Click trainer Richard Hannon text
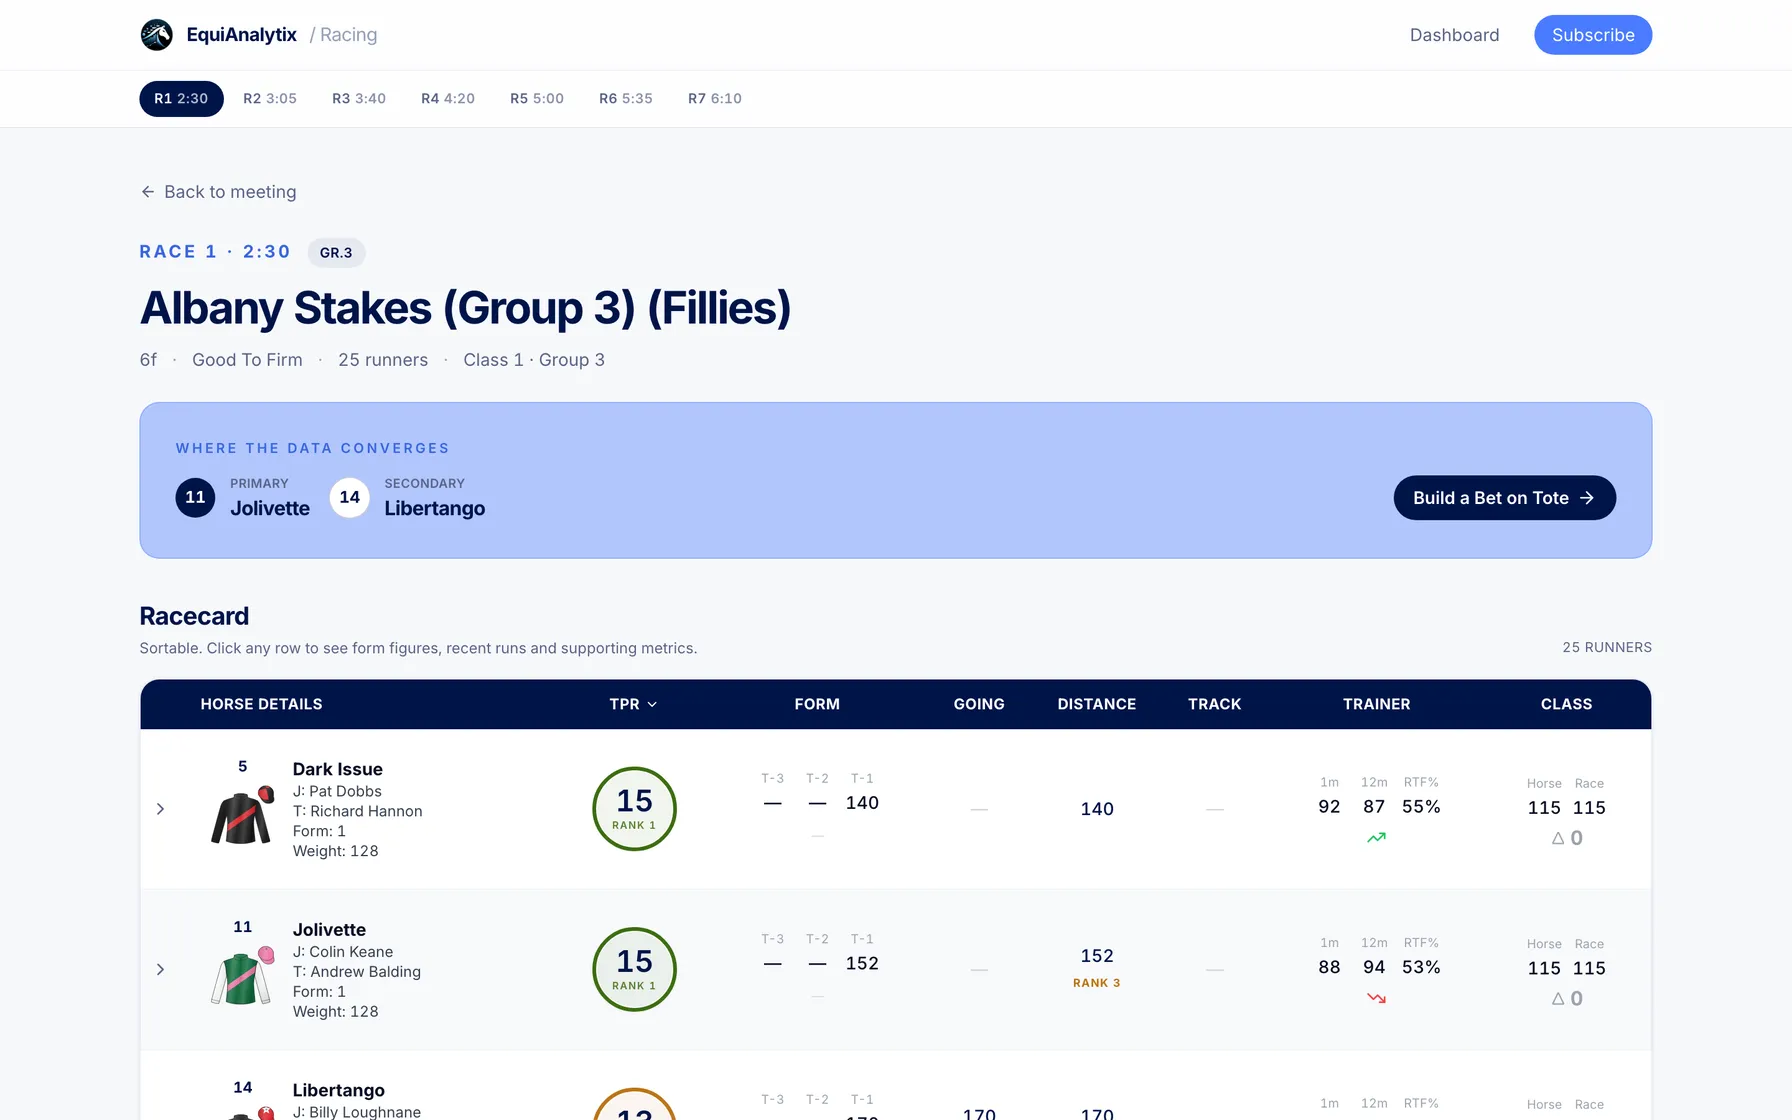 click(x=357, y=811)
